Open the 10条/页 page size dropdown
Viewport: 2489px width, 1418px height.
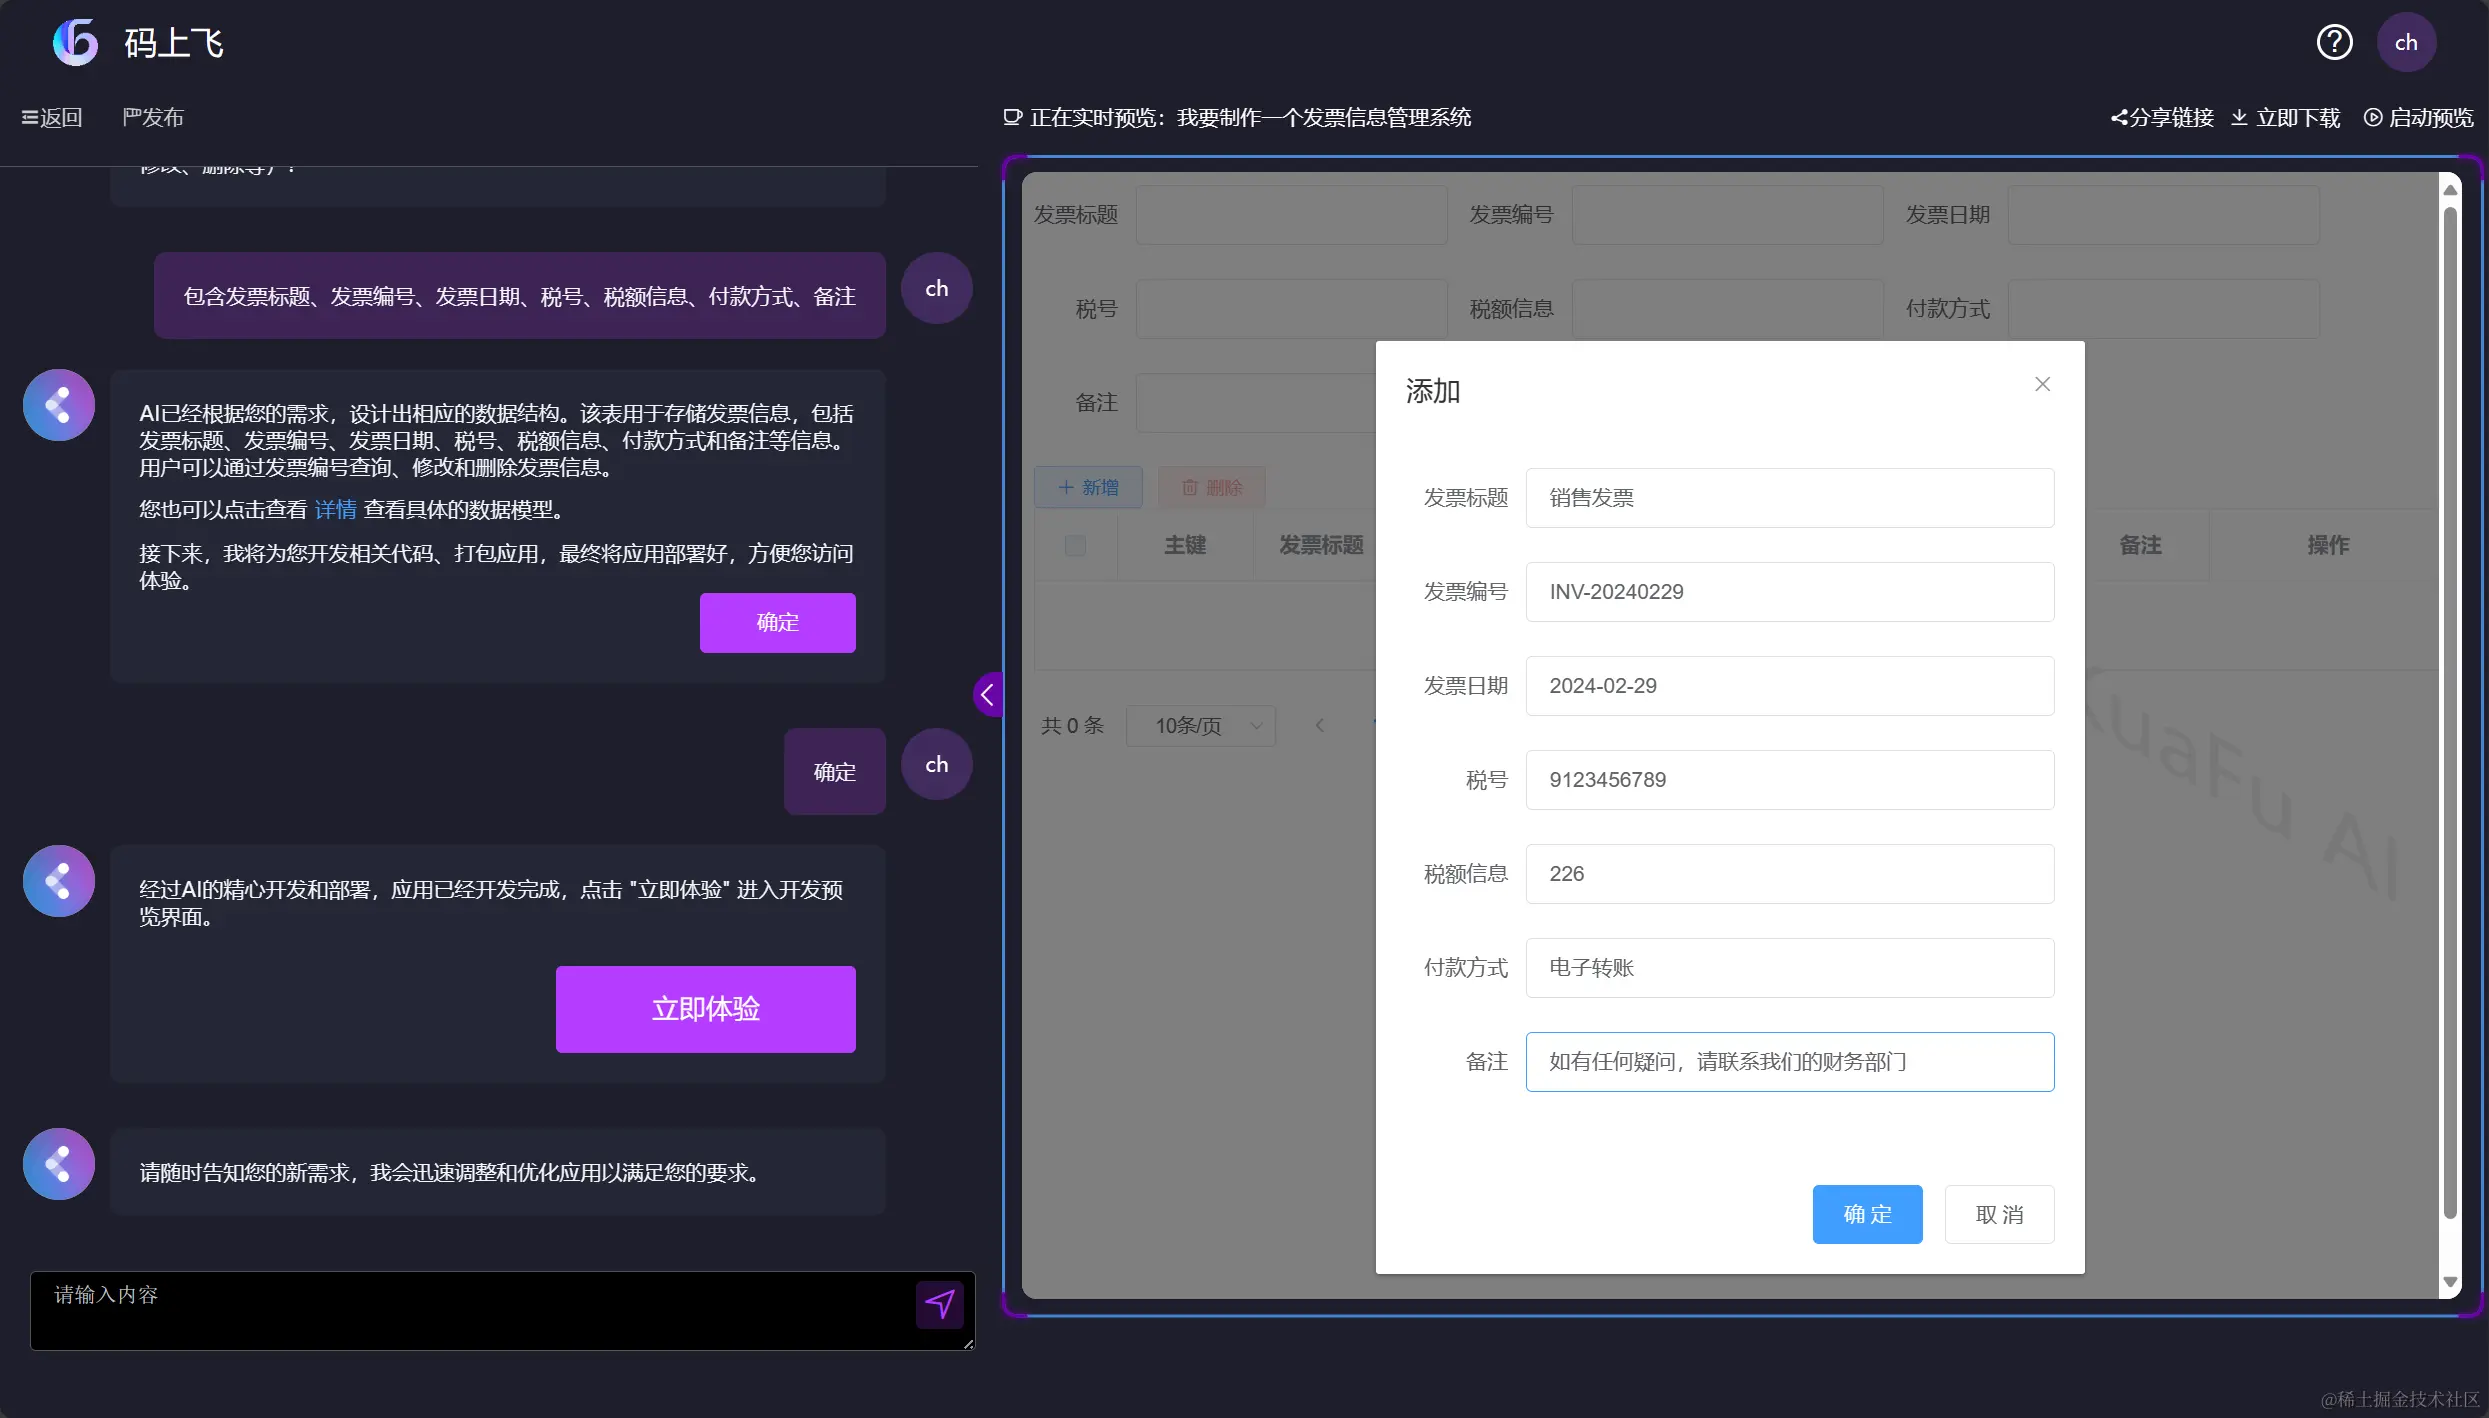pyautogui.click(x=1200, y=726)
